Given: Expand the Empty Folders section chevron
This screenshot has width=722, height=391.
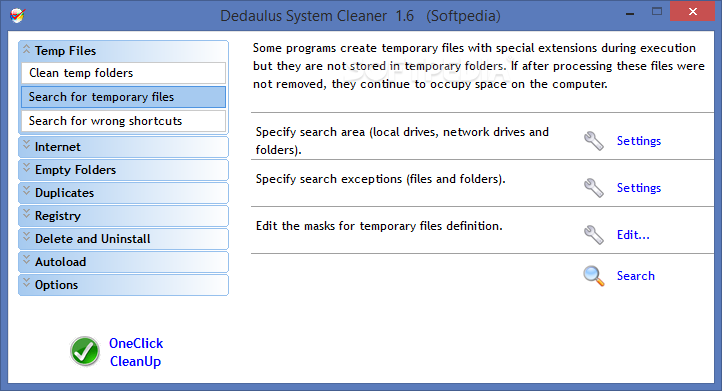Looking at the screenshot, I should (x=27, y=169).
